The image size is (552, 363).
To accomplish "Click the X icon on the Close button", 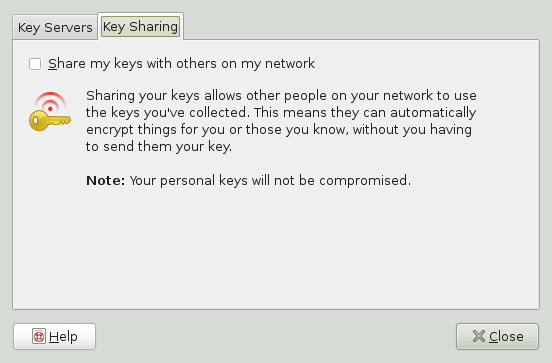I will pos(479,336).
